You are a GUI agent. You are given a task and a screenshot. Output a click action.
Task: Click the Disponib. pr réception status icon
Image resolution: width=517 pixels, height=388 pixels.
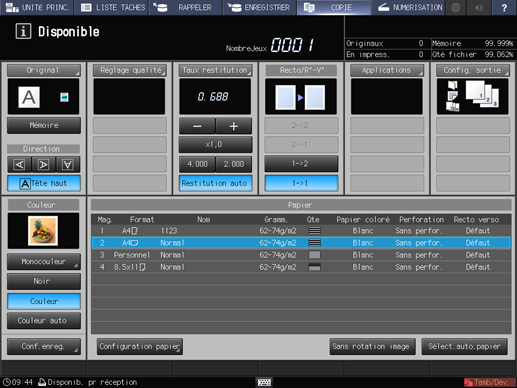(x=42, y=382)
